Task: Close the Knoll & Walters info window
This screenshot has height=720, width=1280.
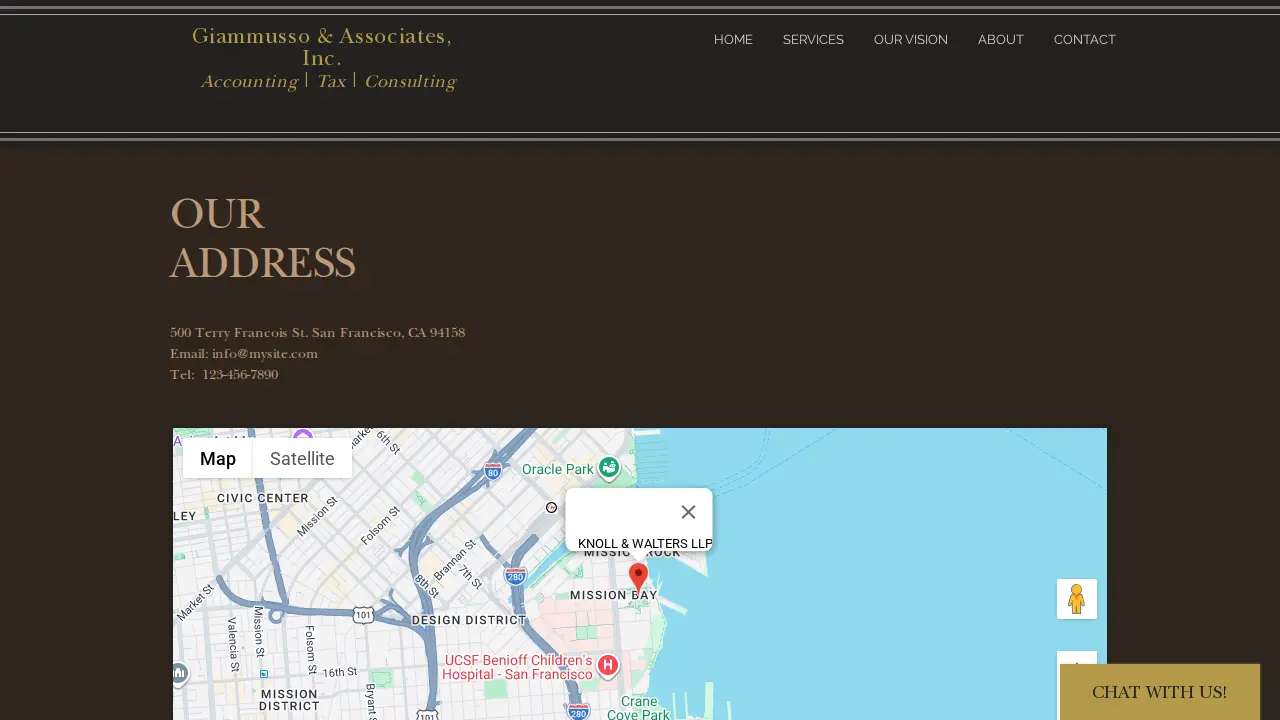Action: [x=688, y=512]
